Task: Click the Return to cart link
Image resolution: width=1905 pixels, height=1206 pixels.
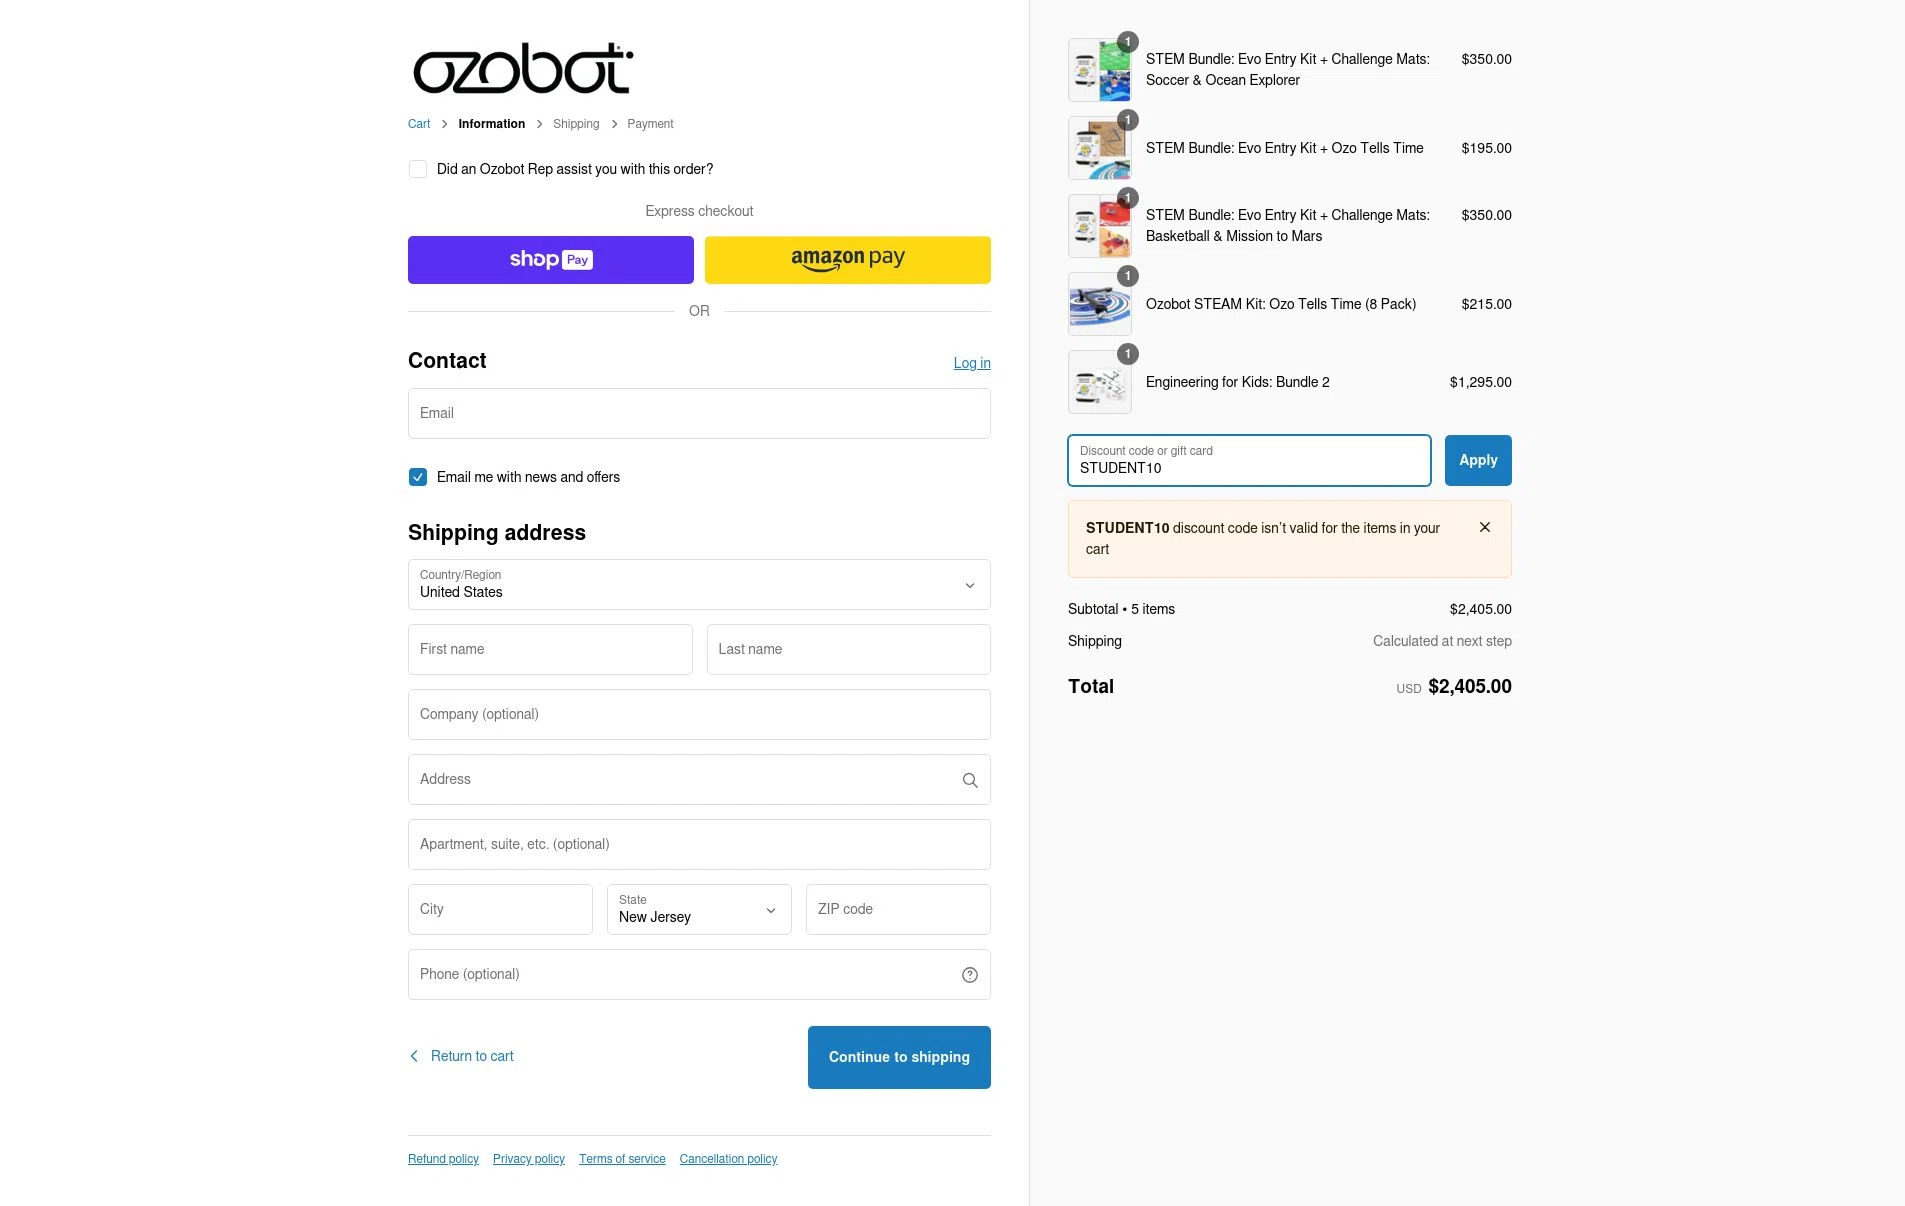Action: pyautogui.click(x=471, y=1056)
